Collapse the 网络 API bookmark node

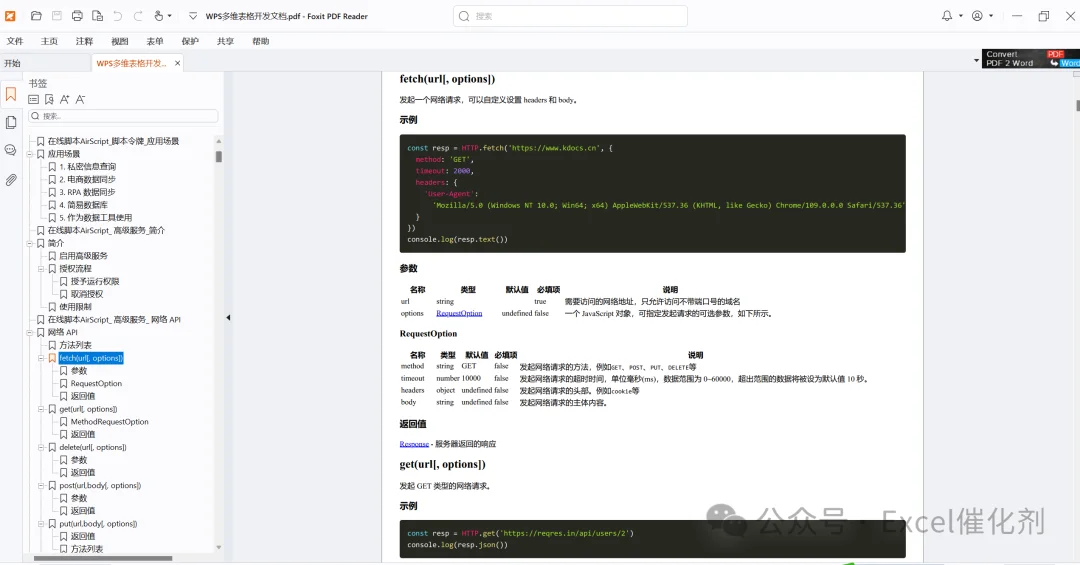(30, 332)
